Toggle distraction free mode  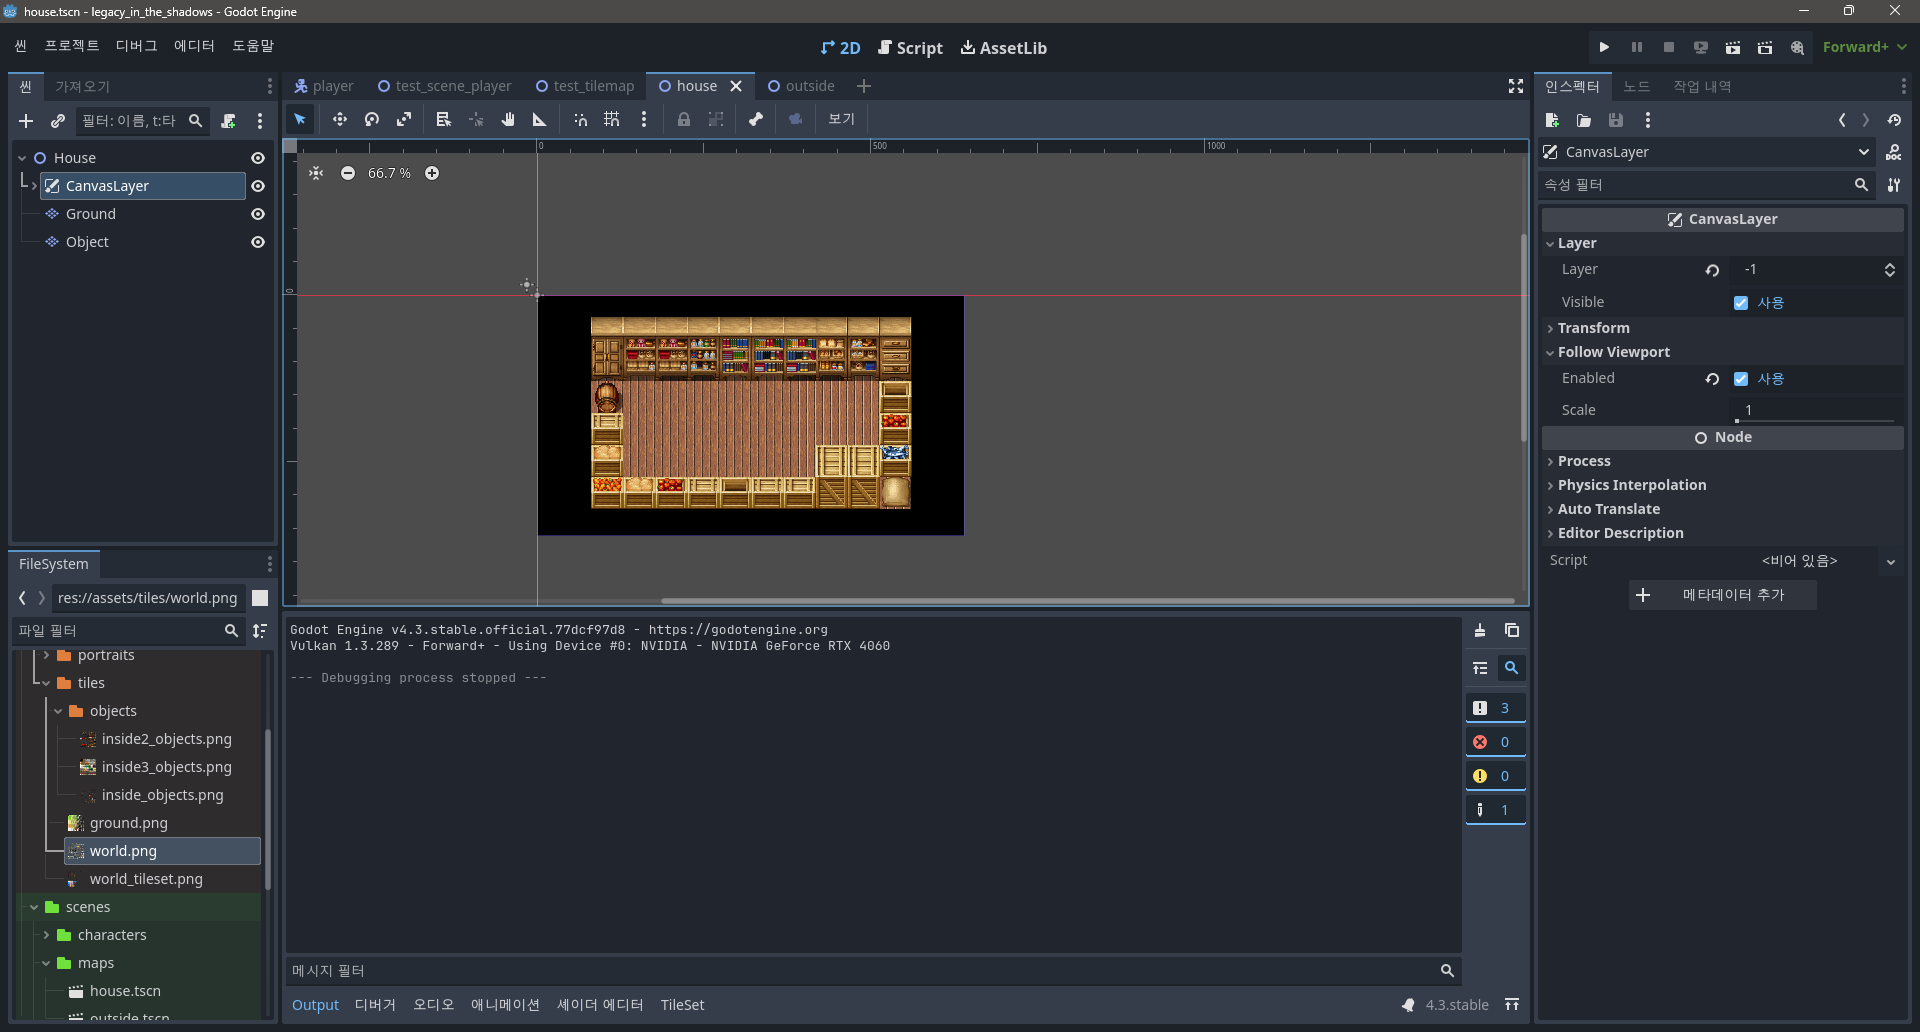(x=1516, y=86)
